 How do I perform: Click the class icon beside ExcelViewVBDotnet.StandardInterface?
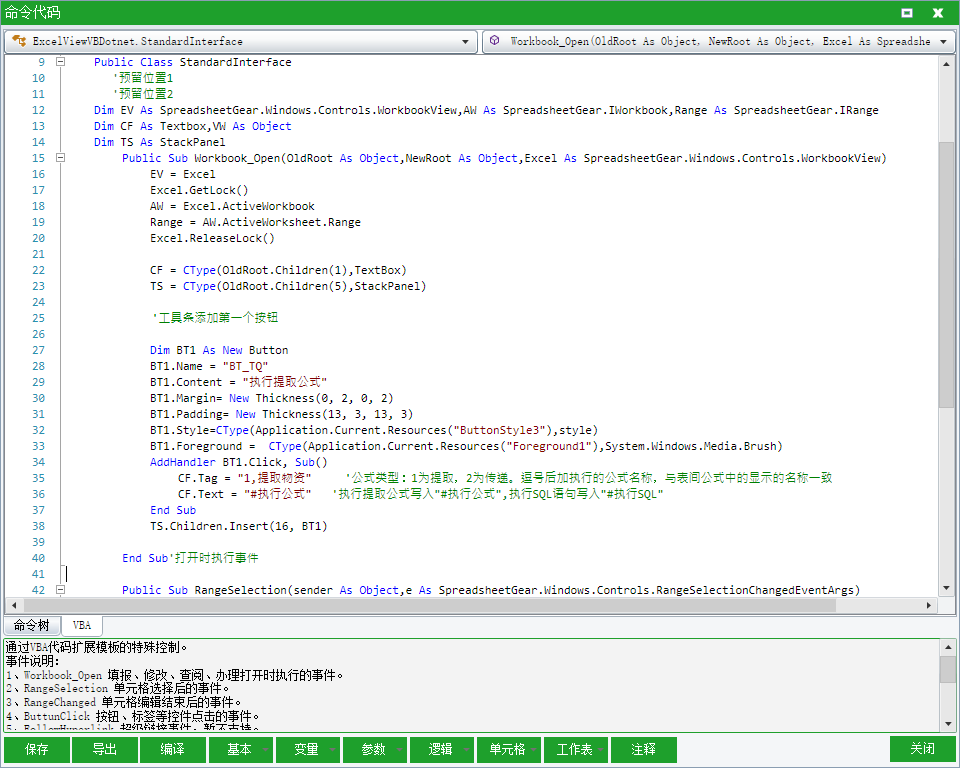pos(19,41)
